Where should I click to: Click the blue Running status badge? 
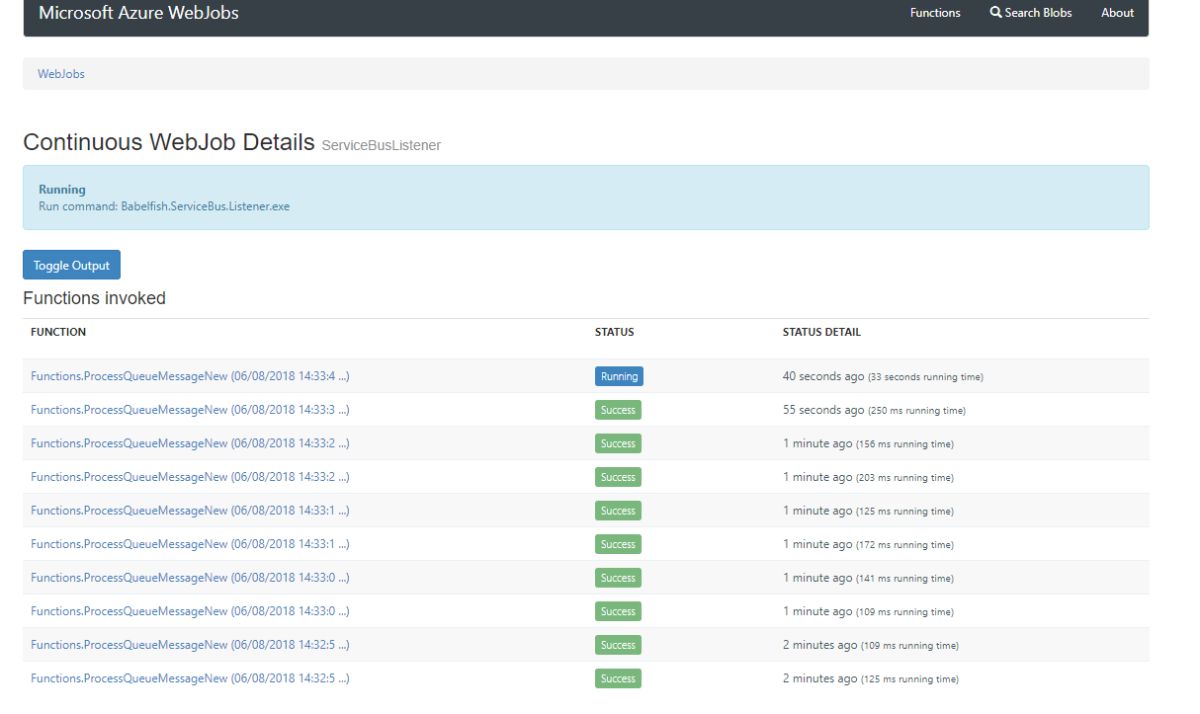[x=619, y=376]
